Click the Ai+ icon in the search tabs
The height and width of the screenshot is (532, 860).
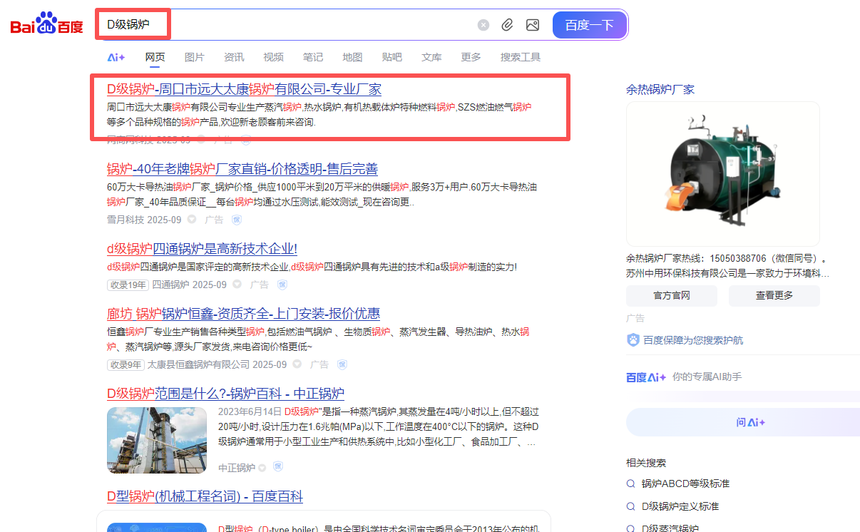116,57
